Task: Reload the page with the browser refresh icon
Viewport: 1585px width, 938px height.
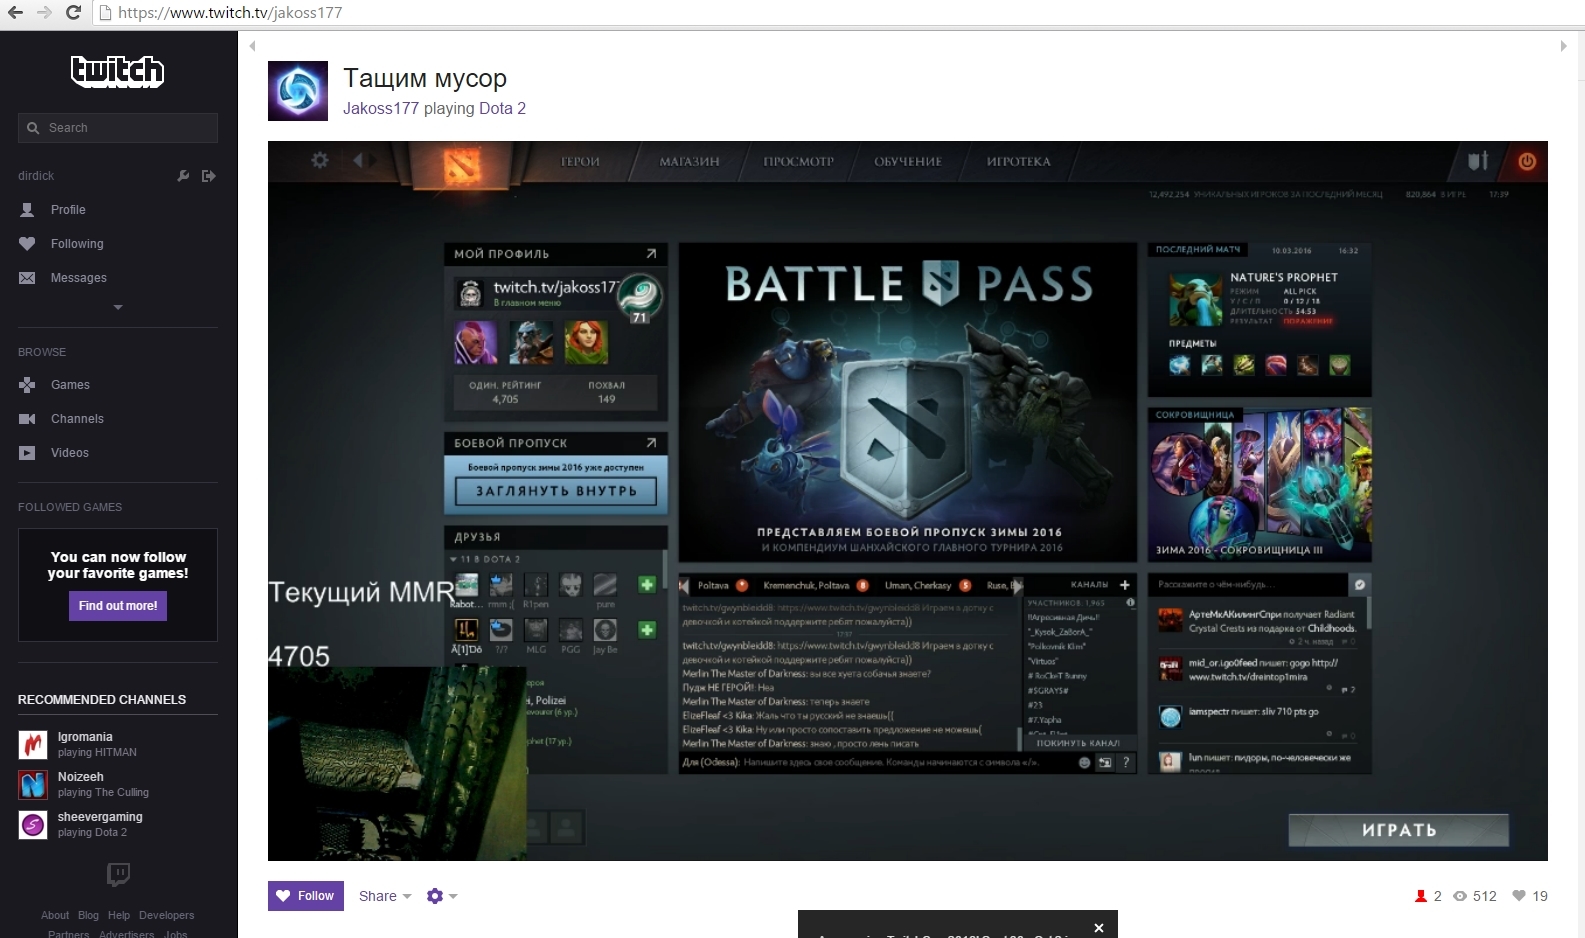Action: pyautogui.click(x=73, y=13)
